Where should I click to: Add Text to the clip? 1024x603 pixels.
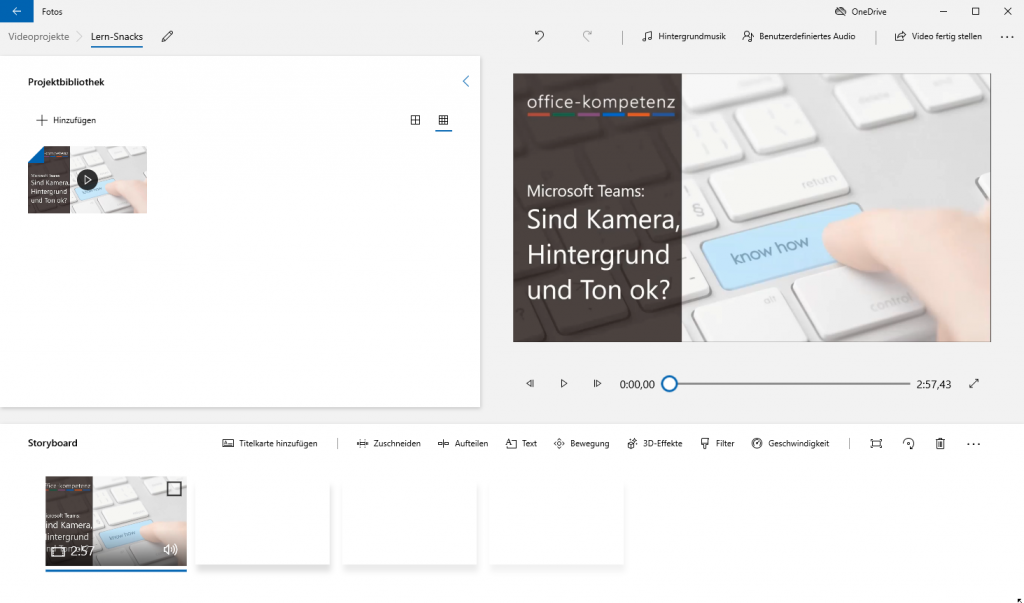pyautogui.click(x=521, y=444)
